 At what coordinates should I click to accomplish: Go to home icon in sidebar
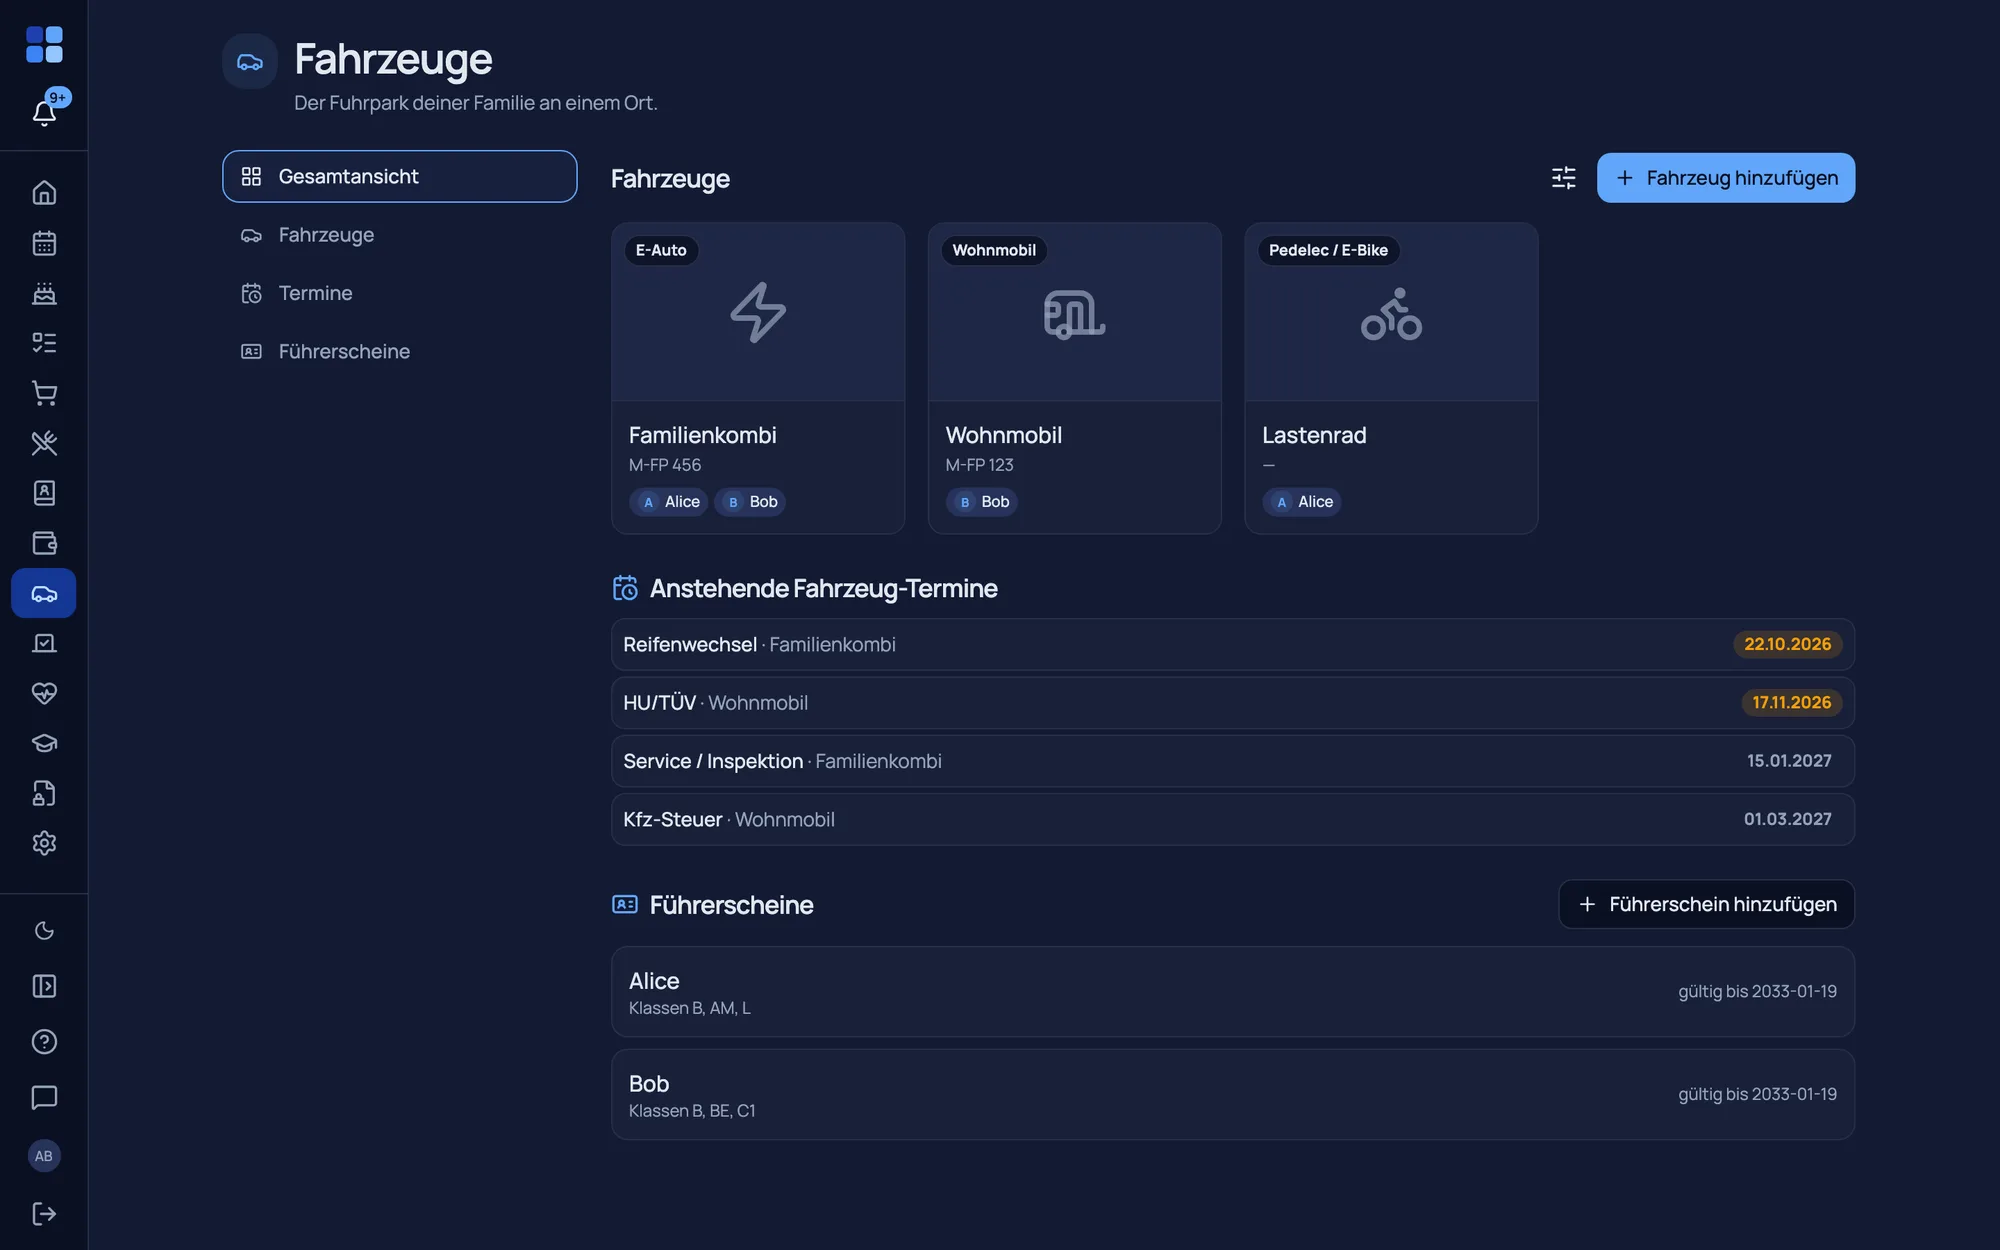[44, 192]
